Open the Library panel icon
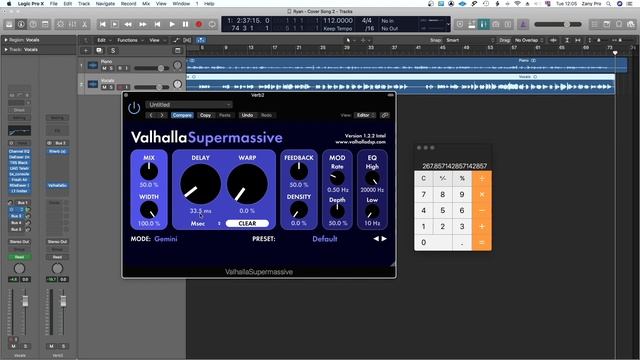This screenshot has width=640, height=360. (9, 24)
